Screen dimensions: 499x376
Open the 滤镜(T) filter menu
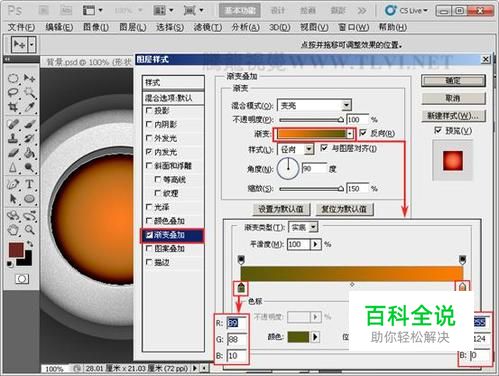click(208, 27)
